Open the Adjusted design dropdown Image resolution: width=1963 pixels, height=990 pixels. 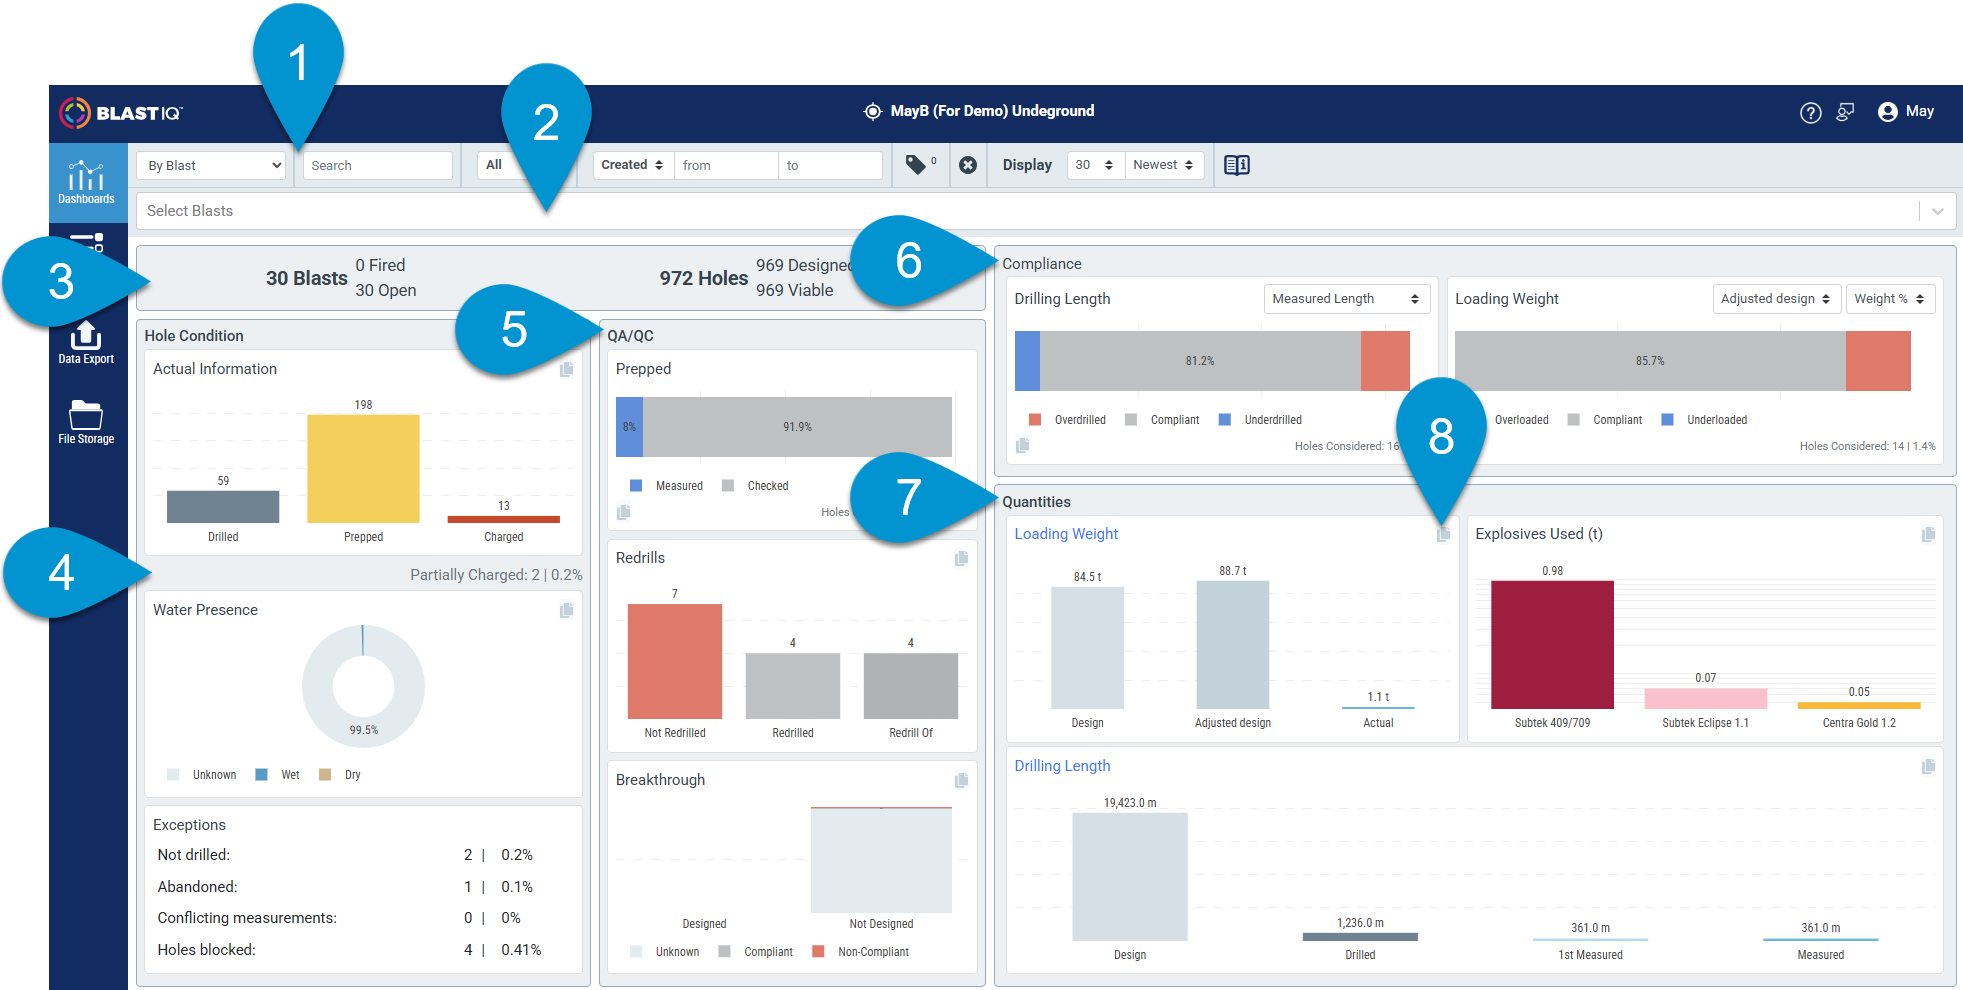pos(1776,299)
